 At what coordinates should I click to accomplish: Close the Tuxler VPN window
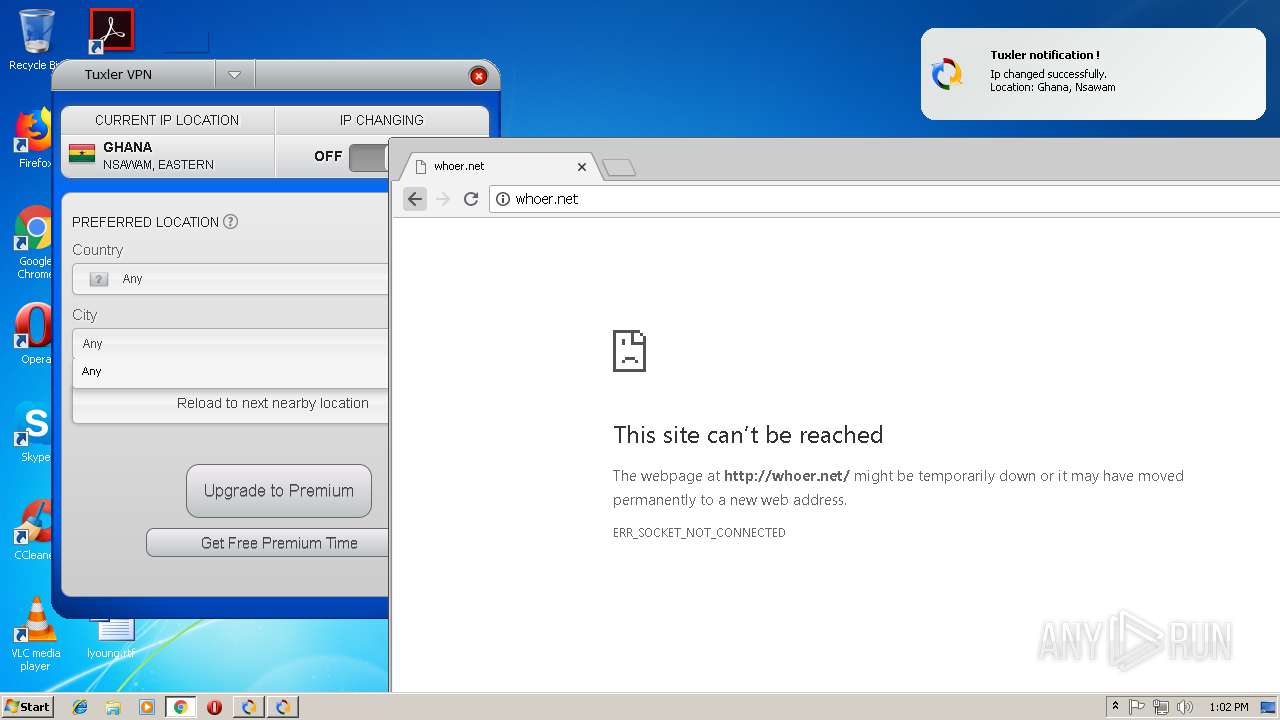point(478,76)
